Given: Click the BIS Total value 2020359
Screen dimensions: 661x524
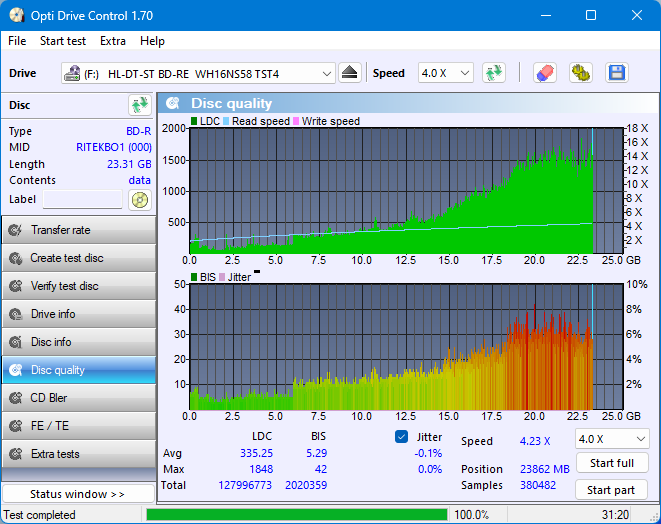Looking at the screenshot, I should (x=306, y=485).
